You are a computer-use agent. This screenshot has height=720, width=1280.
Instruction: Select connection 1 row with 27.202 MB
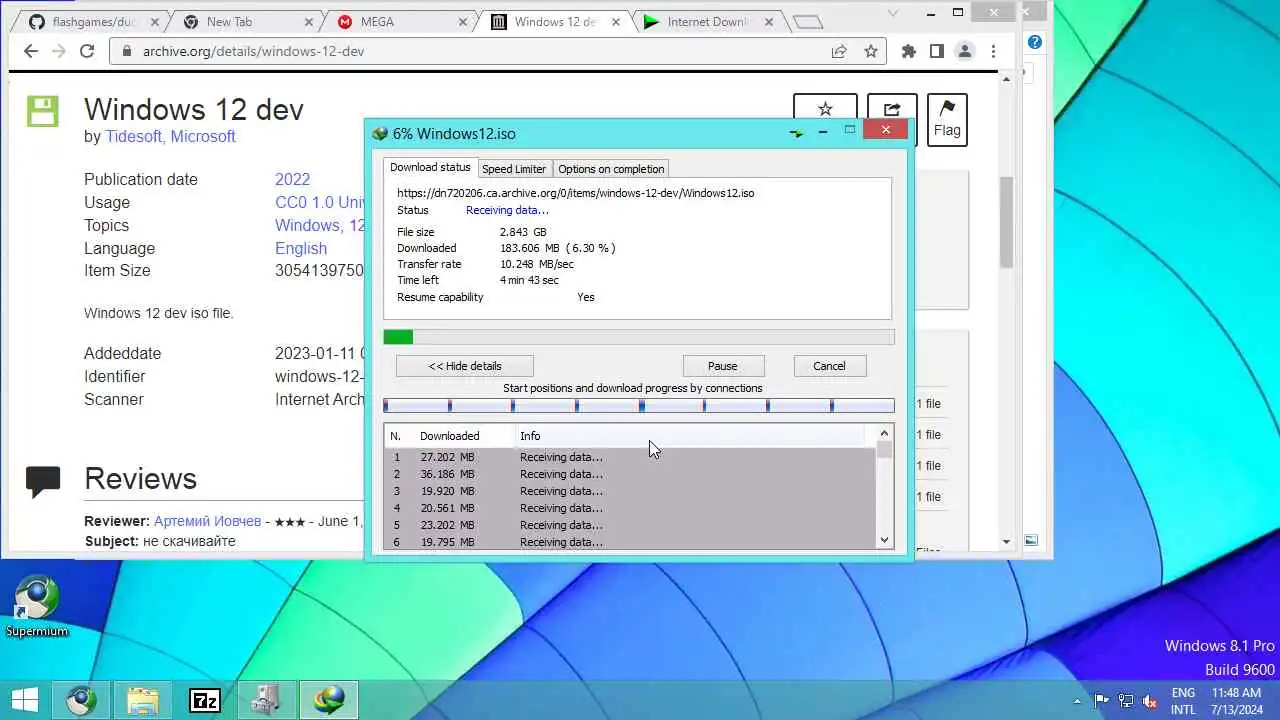[x=630, y=457]
